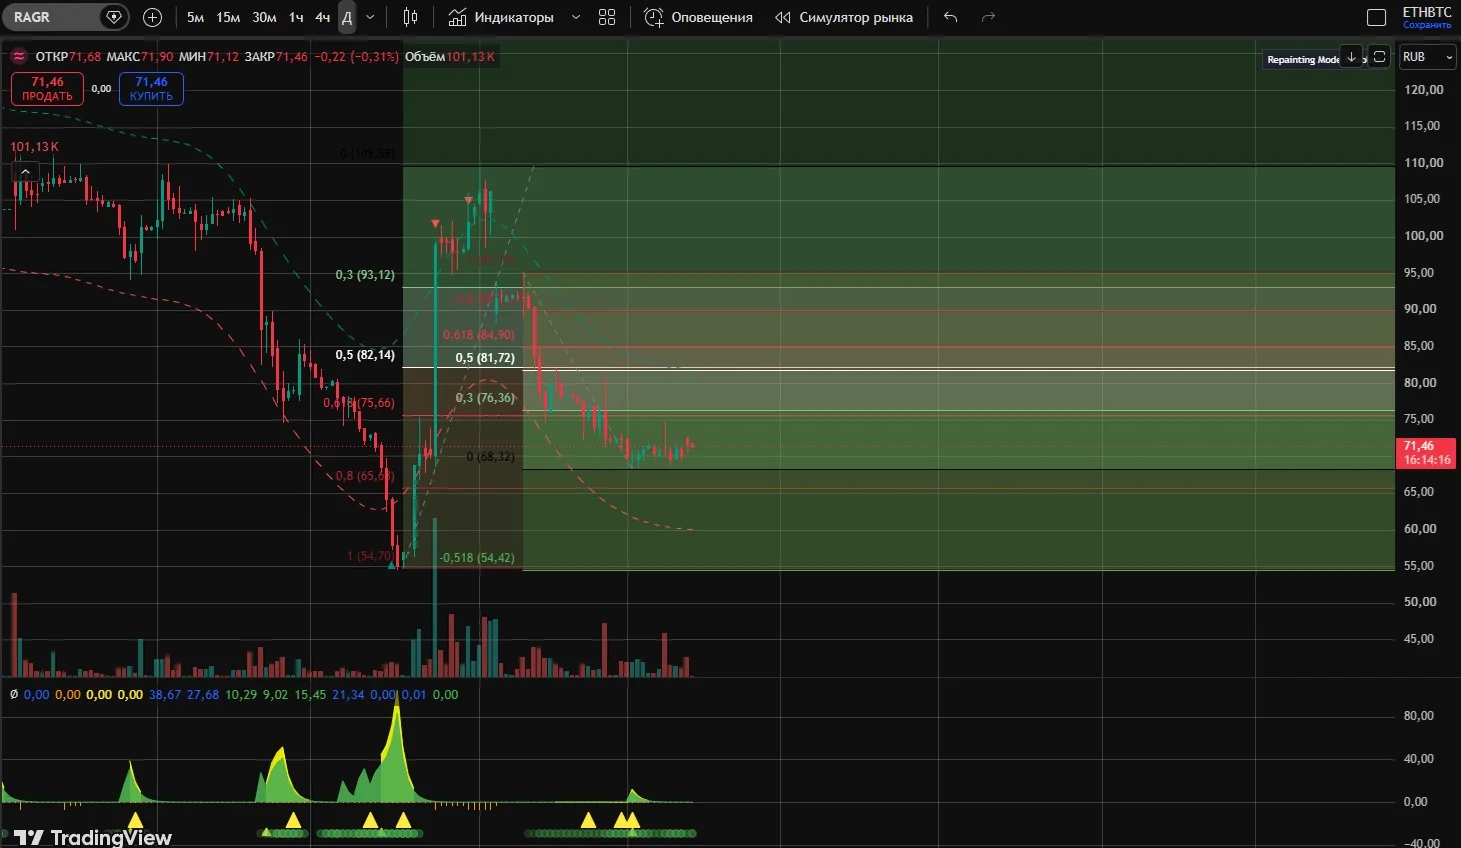Undo the last chart action
This screenshot has width=1461, height=848.
tap(950, 17)
